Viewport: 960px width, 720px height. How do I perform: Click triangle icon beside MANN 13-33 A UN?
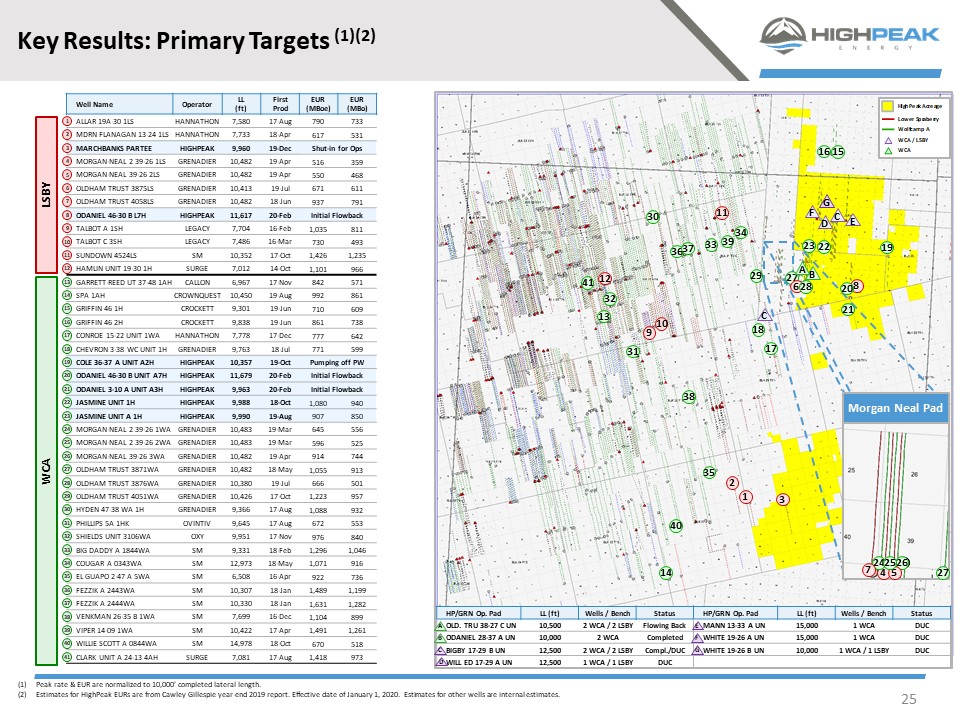click(x=697, y=626)
